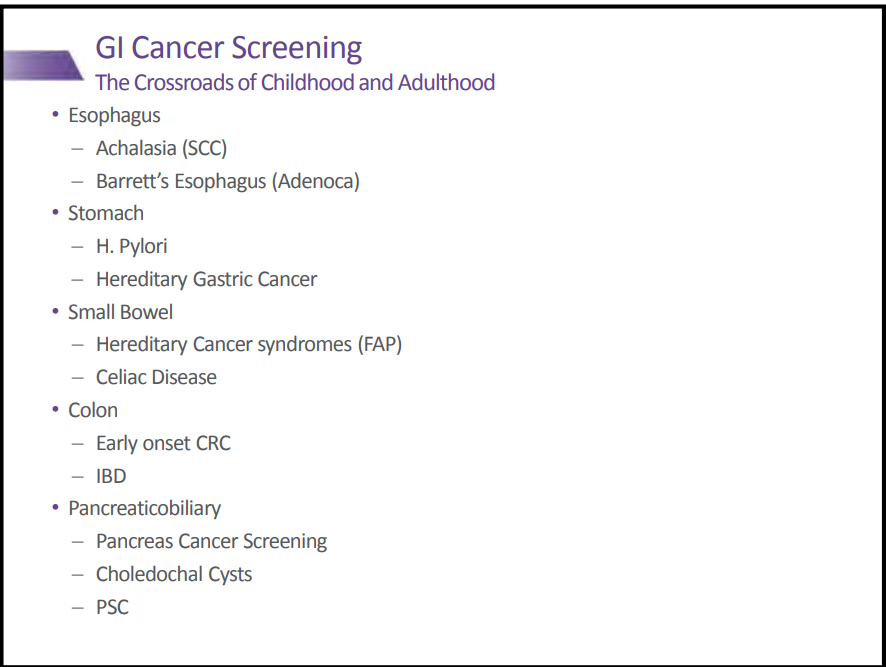This screenshot has height=667, width=886.
Task: Select the "H. Pylori" sub-bullet
Action: pos(131,246)
